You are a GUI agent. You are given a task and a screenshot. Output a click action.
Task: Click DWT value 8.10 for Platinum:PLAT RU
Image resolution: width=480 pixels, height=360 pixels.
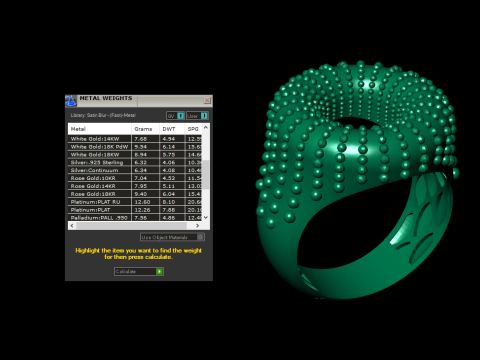tap(169, 202)
